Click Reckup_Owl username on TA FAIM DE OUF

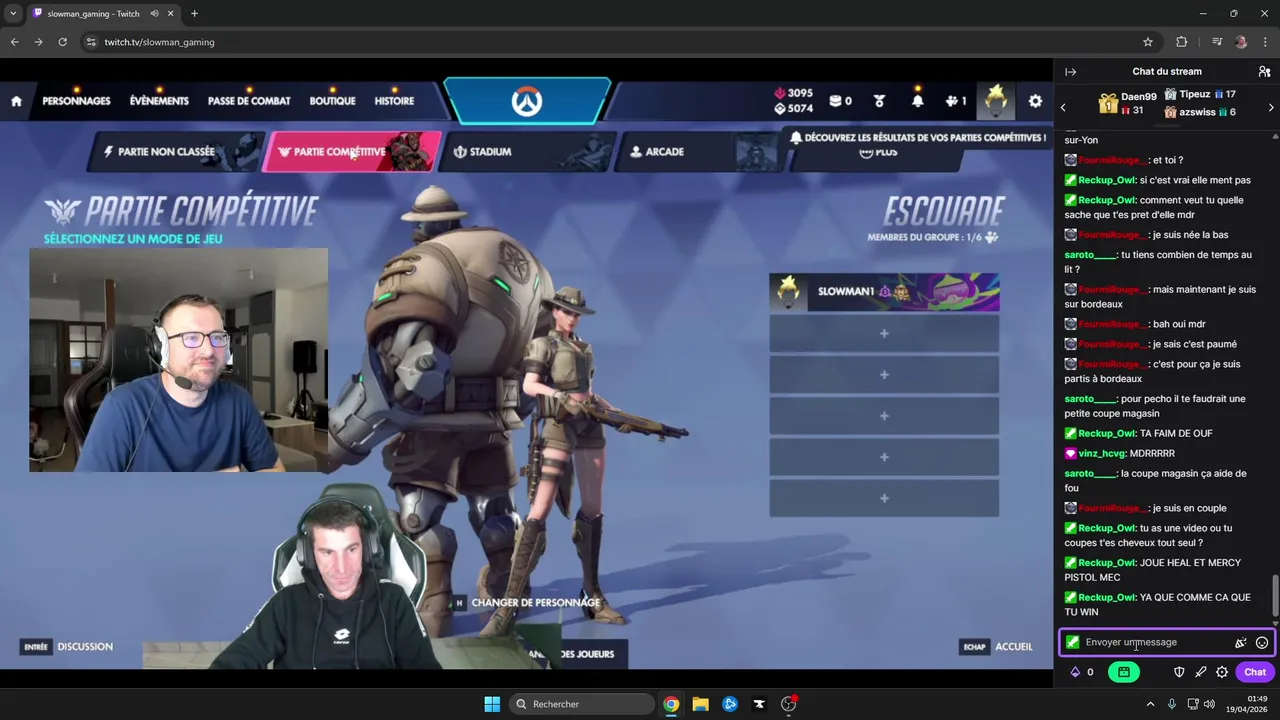(1107, 434)
